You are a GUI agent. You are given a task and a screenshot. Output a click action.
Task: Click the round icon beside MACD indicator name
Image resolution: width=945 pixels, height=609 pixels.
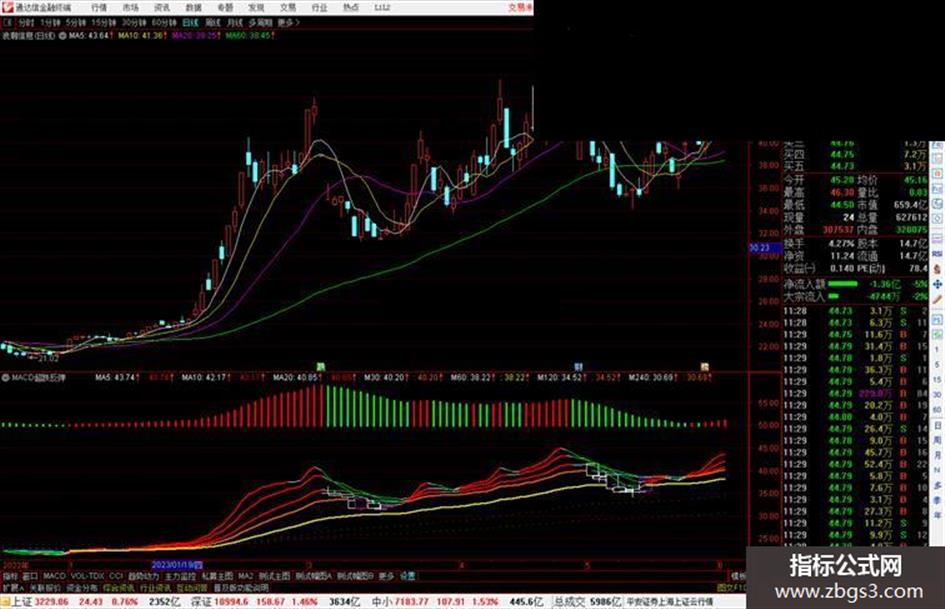5,378
